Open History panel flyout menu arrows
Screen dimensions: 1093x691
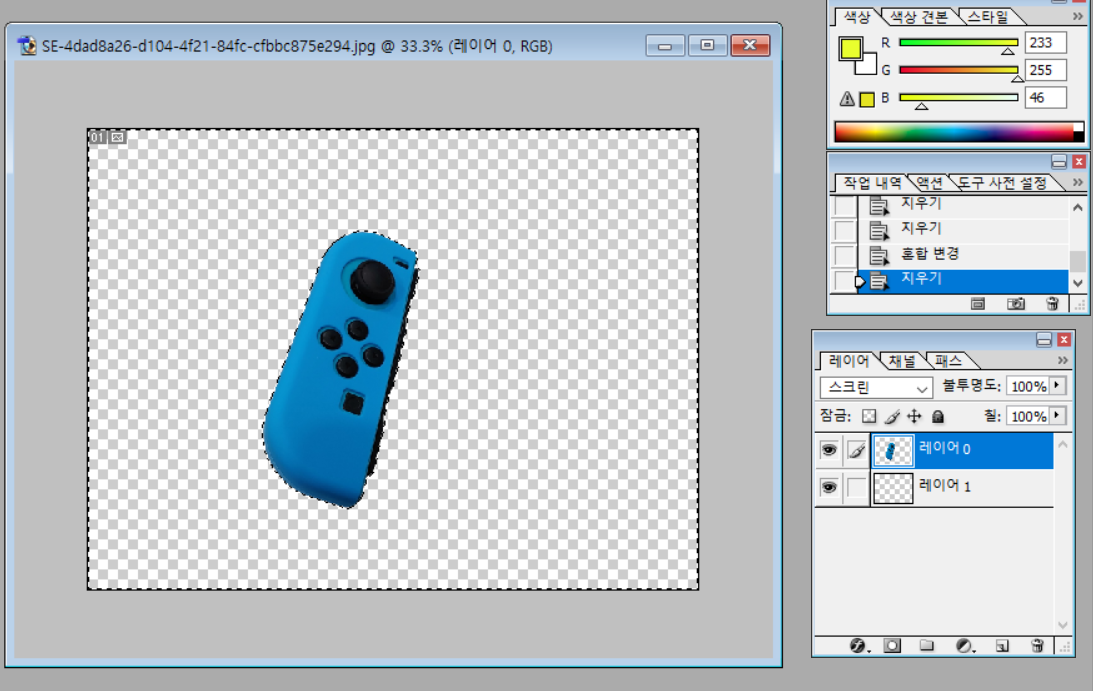[x=1078, y=182]
